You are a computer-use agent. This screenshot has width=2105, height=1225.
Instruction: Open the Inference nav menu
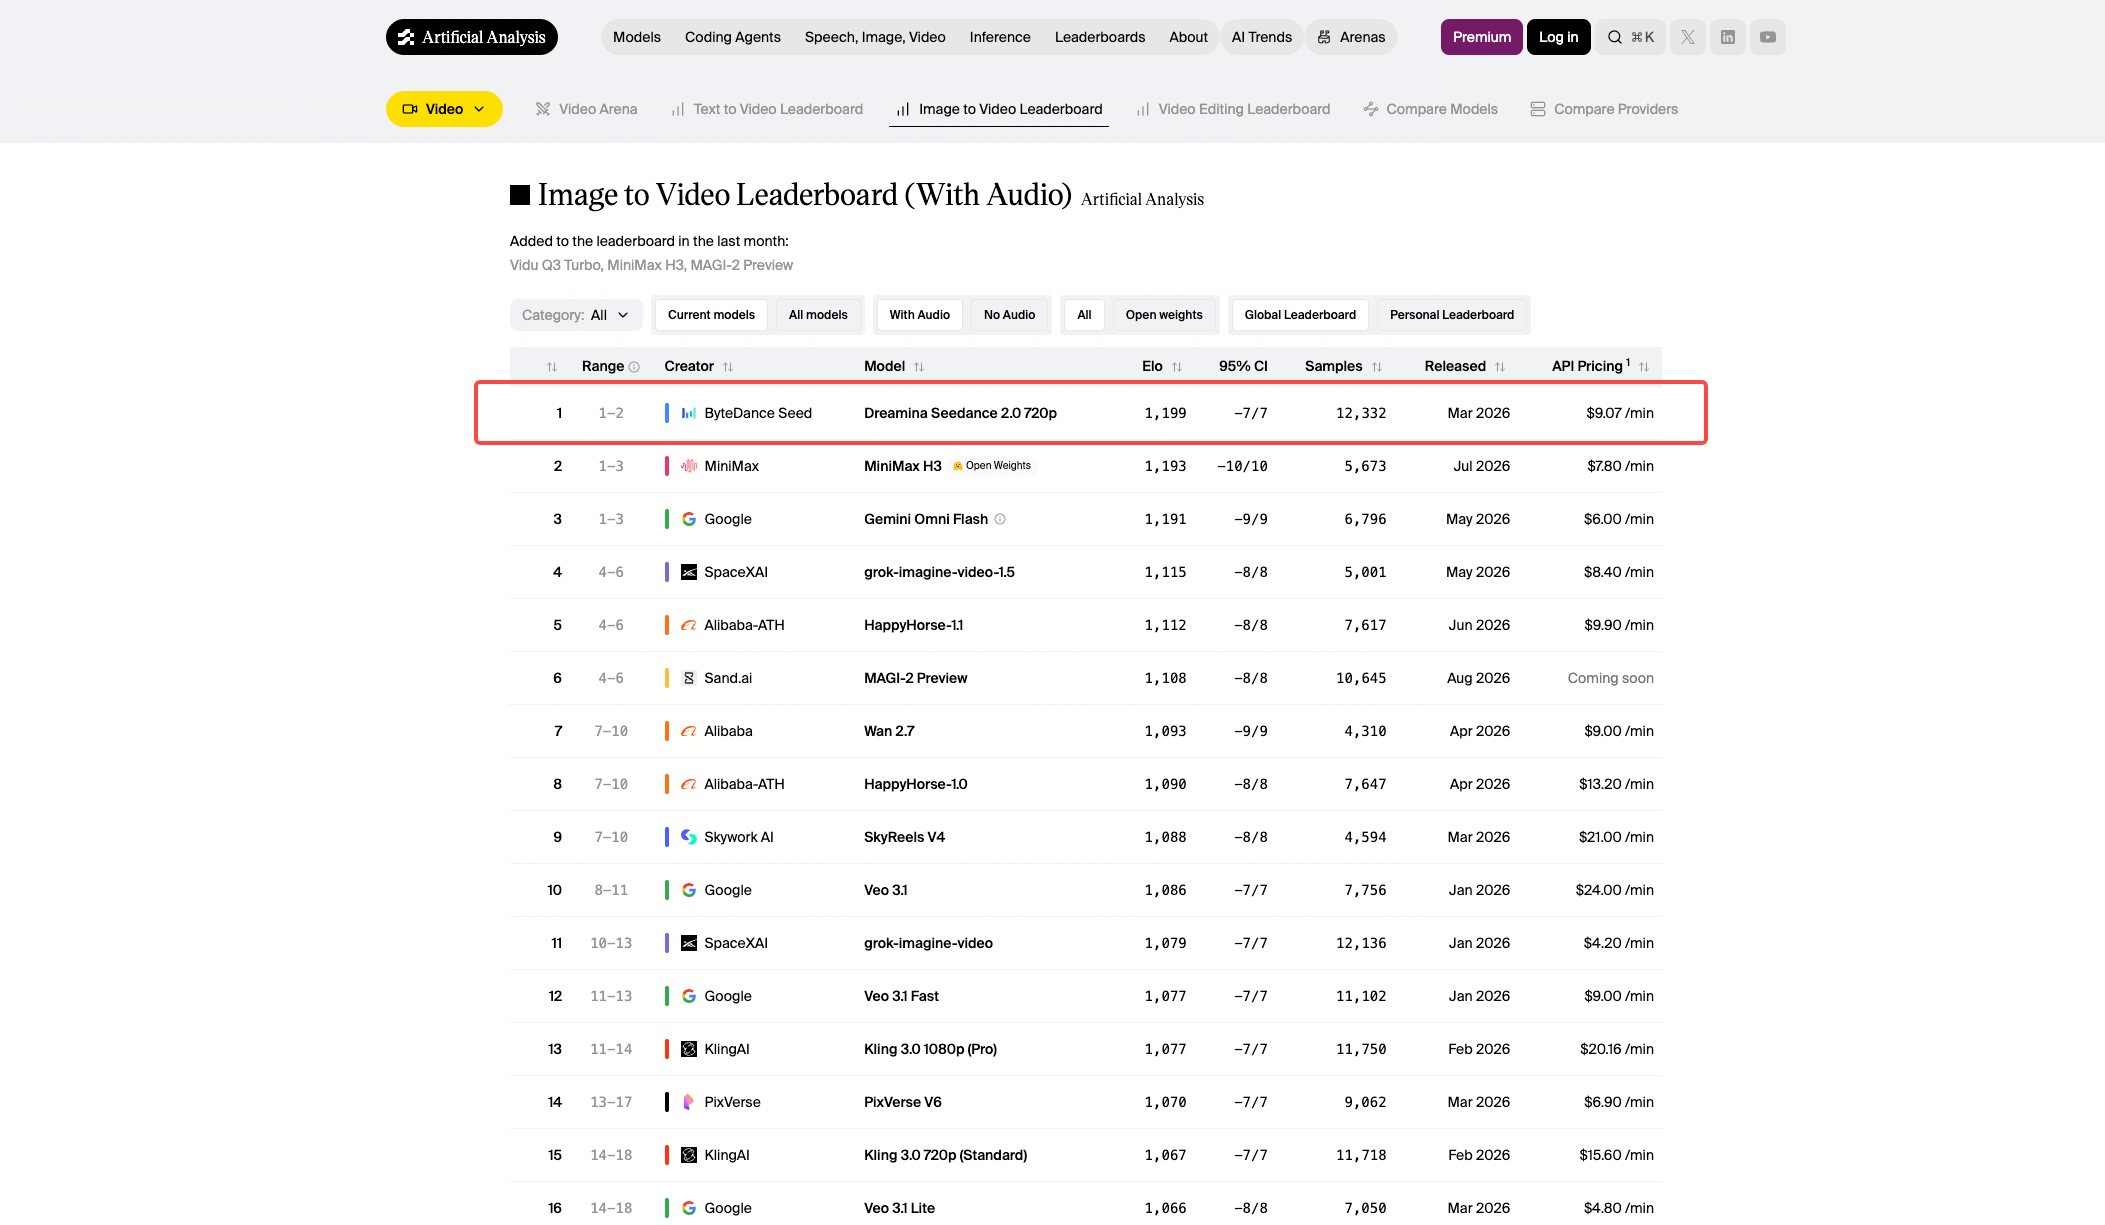click(1000, 37)
